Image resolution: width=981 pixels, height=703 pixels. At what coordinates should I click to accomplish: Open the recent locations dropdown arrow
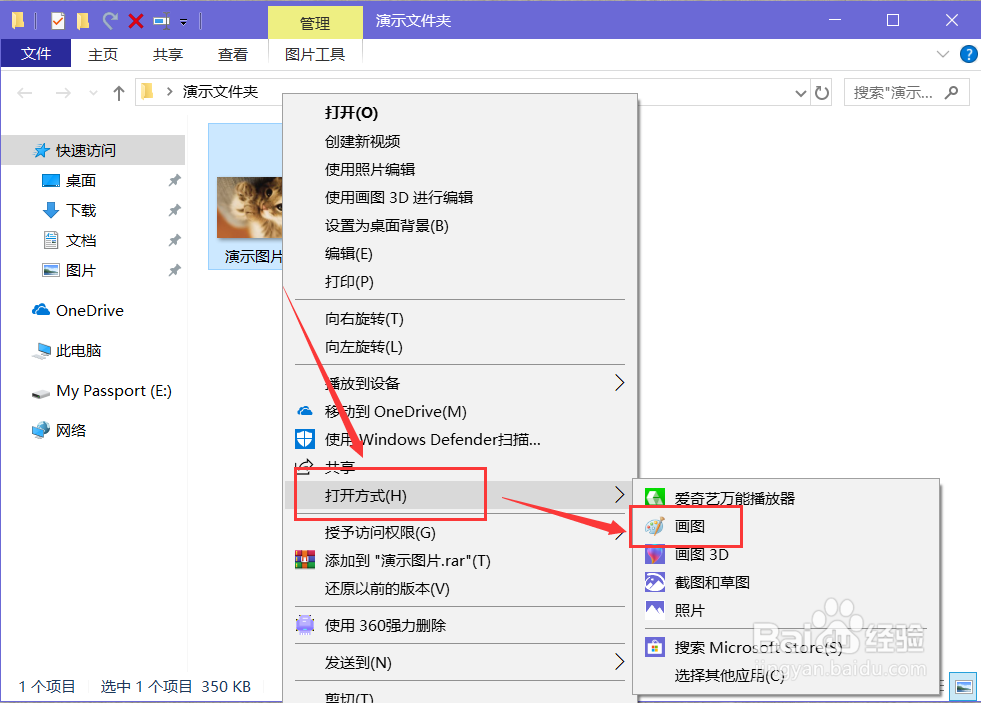point(93,93)
